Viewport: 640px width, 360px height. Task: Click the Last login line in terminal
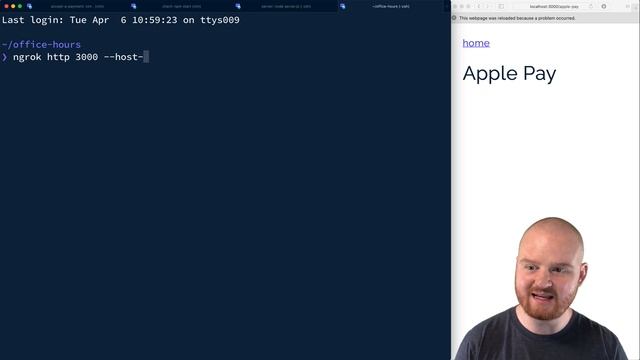[x=121, y=20]
